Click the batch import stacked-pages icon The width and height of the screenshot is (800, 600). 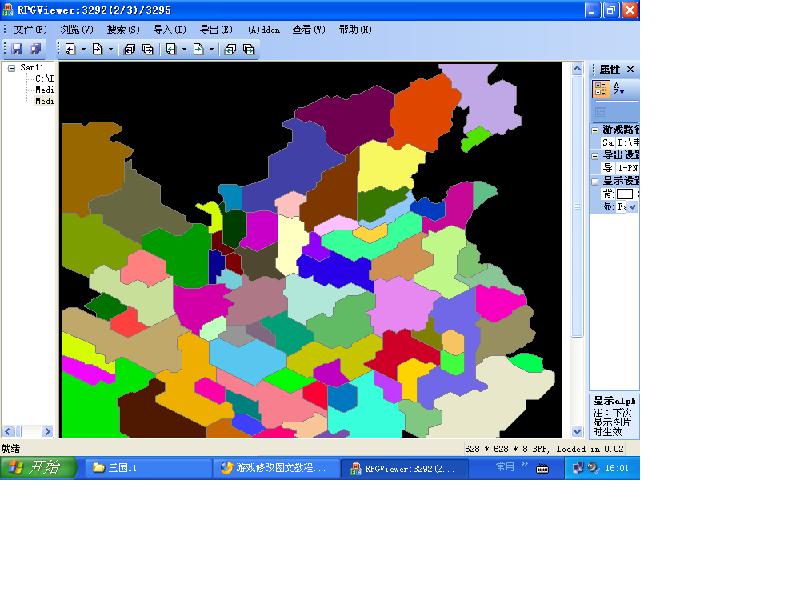coord(231,49)
